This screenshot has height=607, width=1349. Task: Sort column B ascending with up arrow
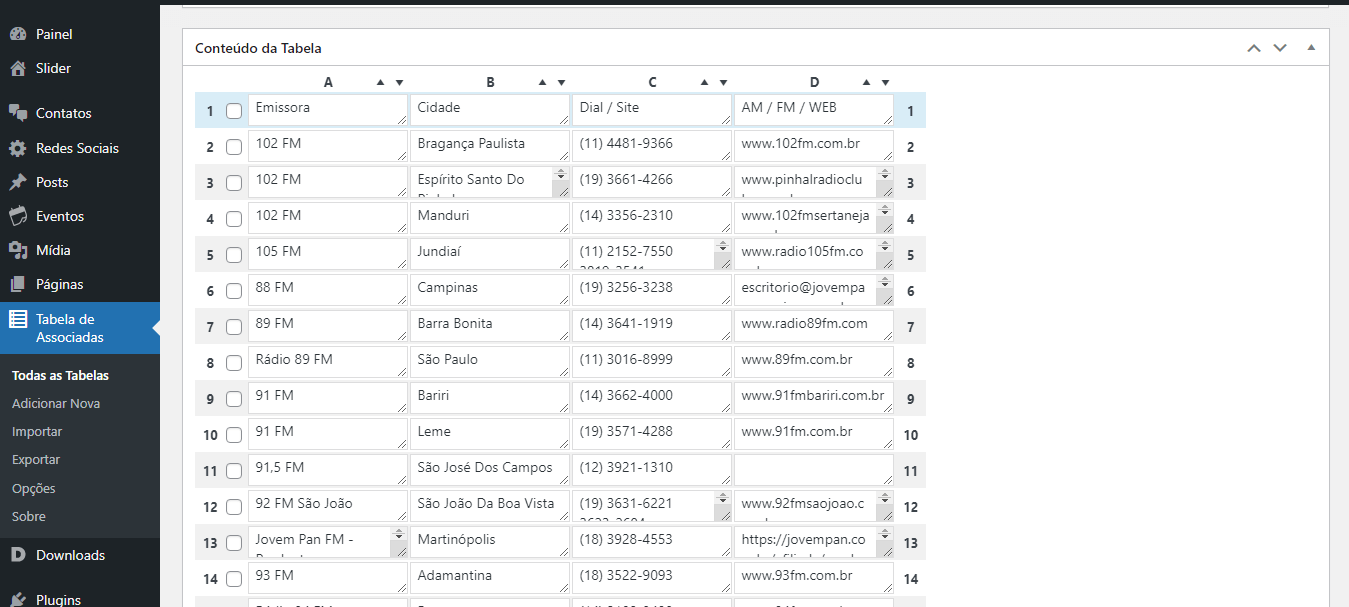(x=542, y=82)
